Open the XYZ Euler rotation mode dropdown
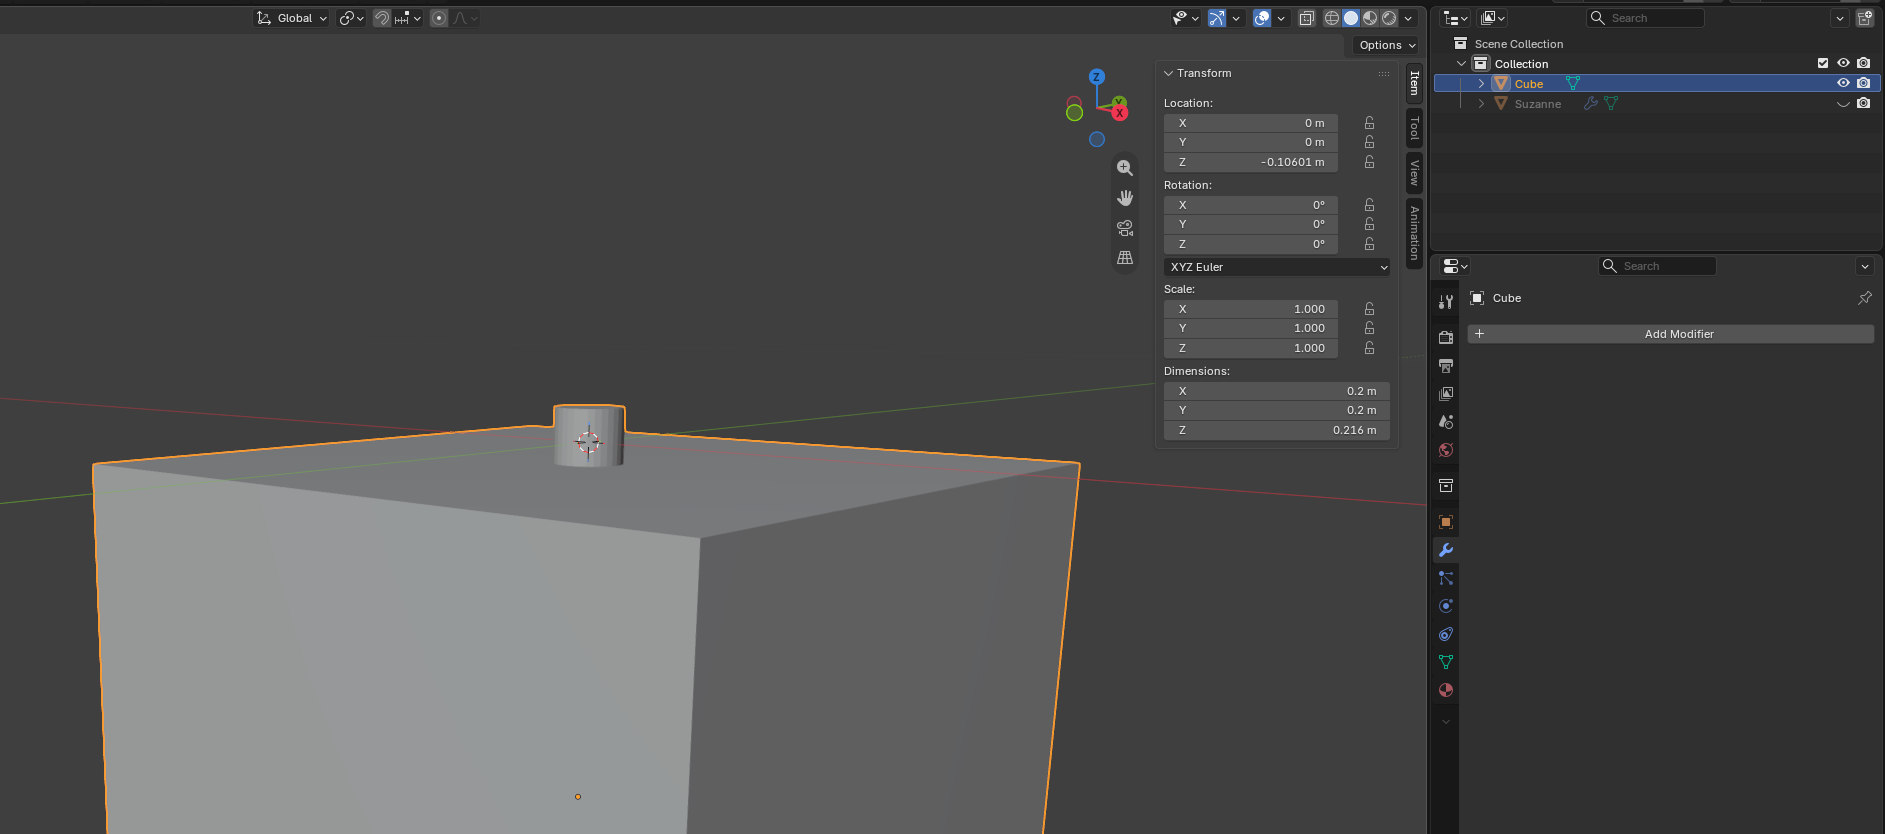 (x=1277, y=267)
